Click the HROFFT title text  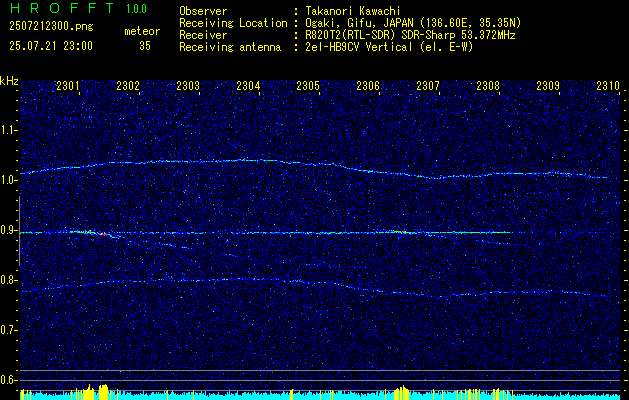tap(62, 8)
